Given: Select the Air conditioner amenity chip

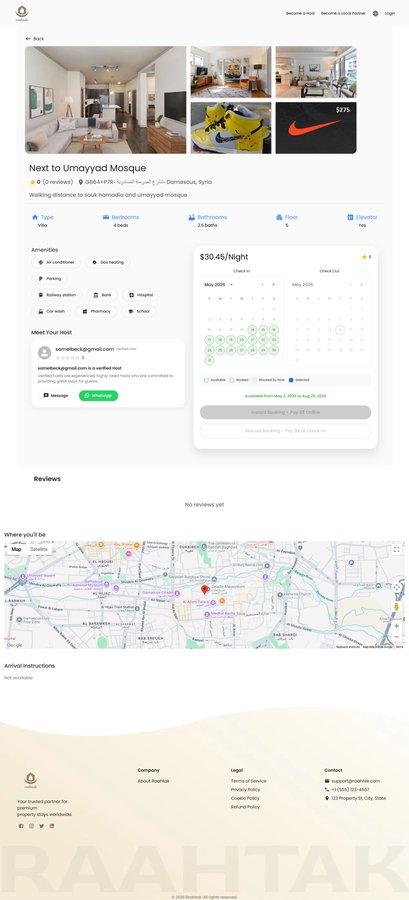Looking at the screenshot, I should click(x=56, y=262).
